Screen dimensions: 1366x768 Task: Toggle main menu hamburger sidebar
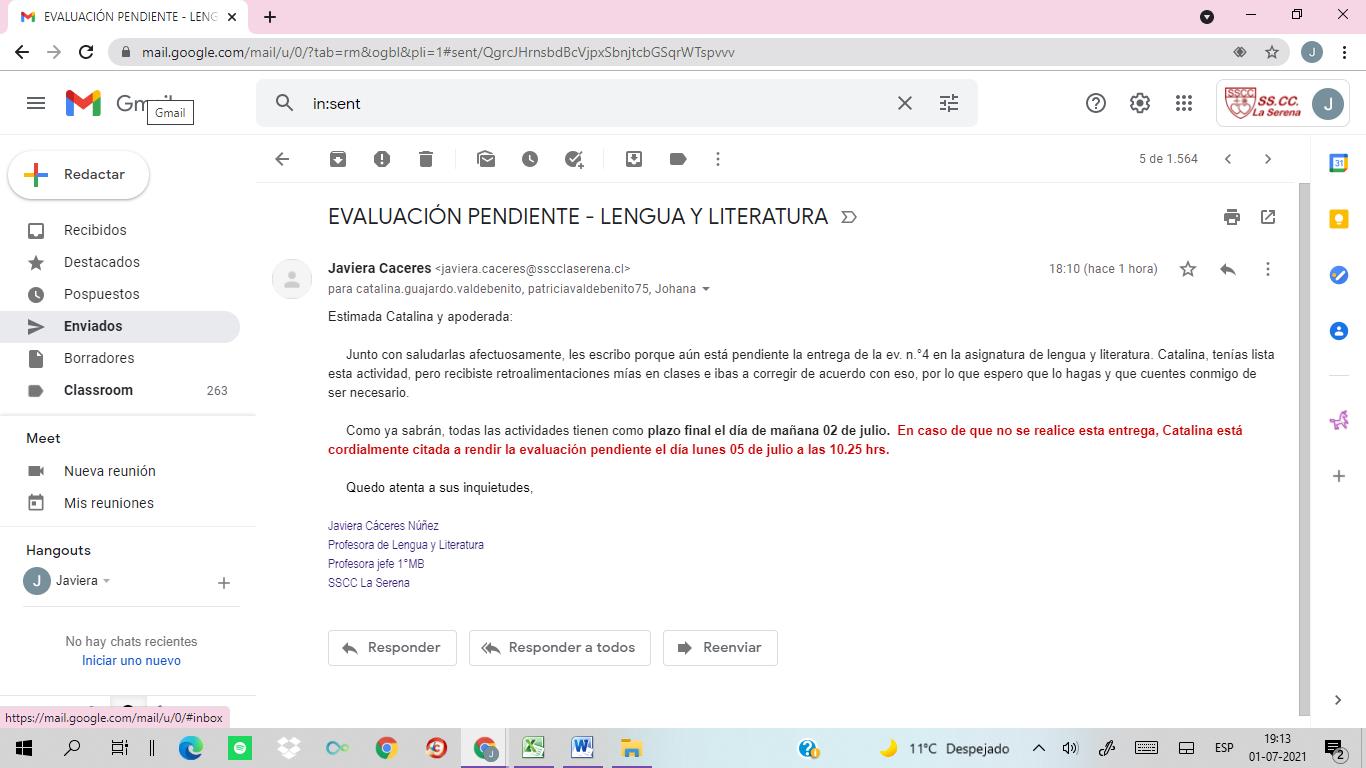click(36, 103)
